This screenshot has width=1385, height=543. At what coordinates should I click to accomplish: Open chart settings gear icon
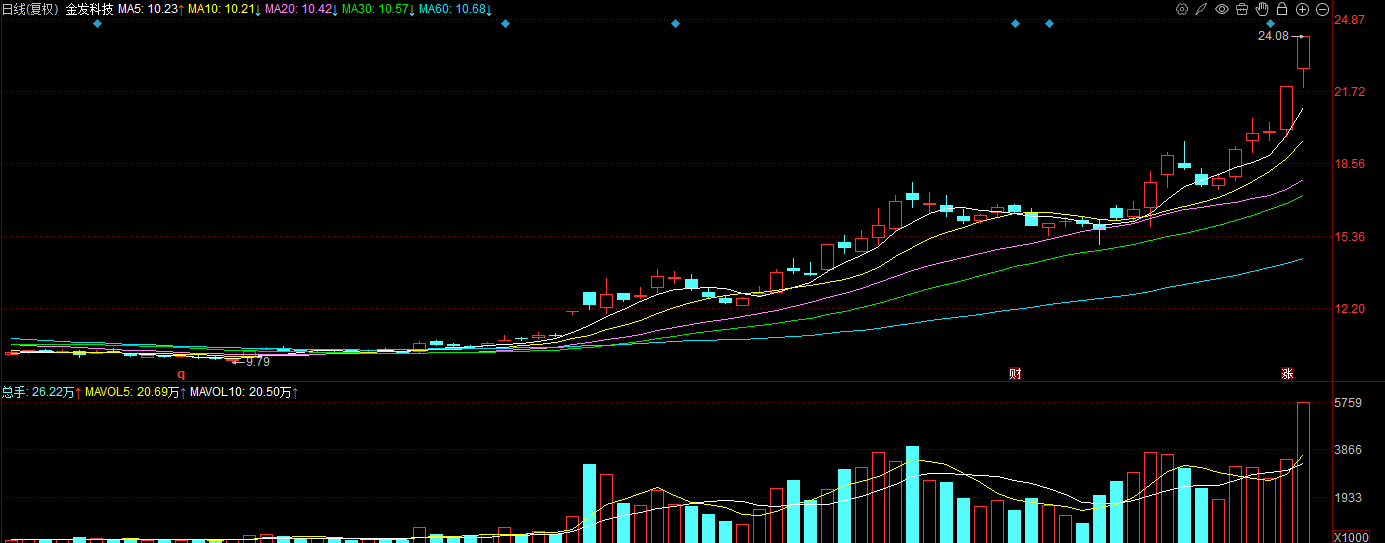1182,9
